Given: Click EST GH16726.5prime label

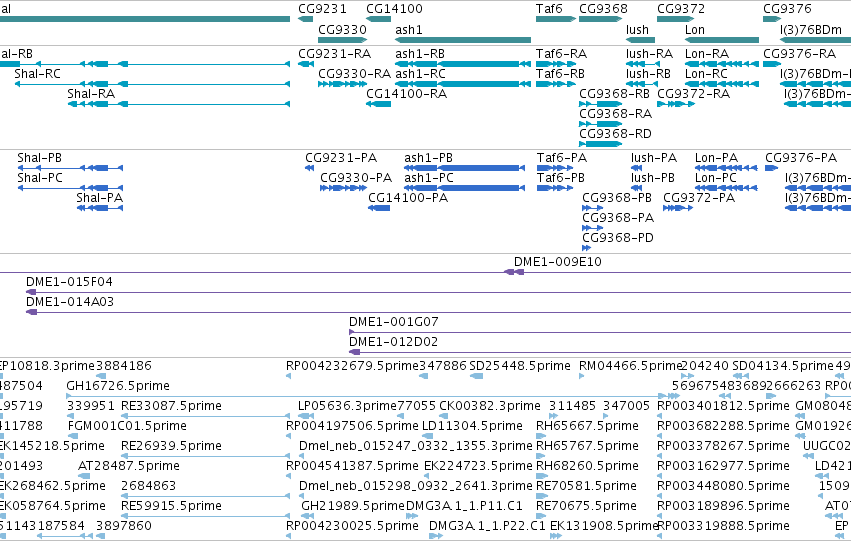Looking at the screenshot, I should pyautogui.click(x=118, y=386).
